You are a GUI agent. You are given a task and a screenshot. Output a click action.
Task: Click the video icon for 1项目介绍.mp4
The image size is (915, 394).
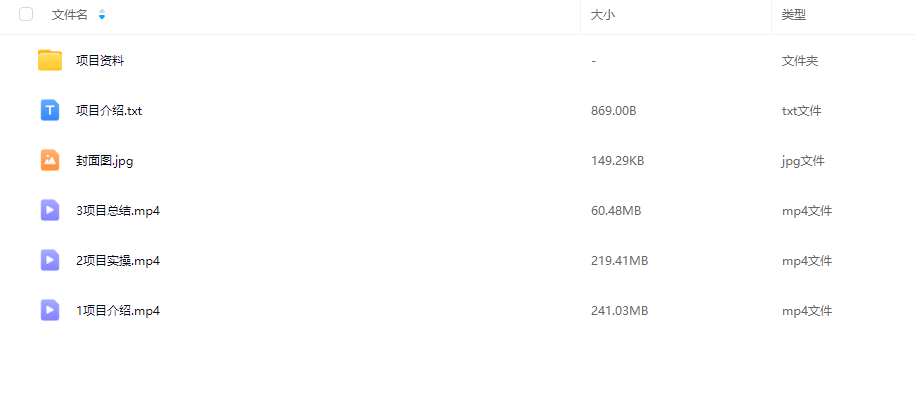(x=50, y=310)
